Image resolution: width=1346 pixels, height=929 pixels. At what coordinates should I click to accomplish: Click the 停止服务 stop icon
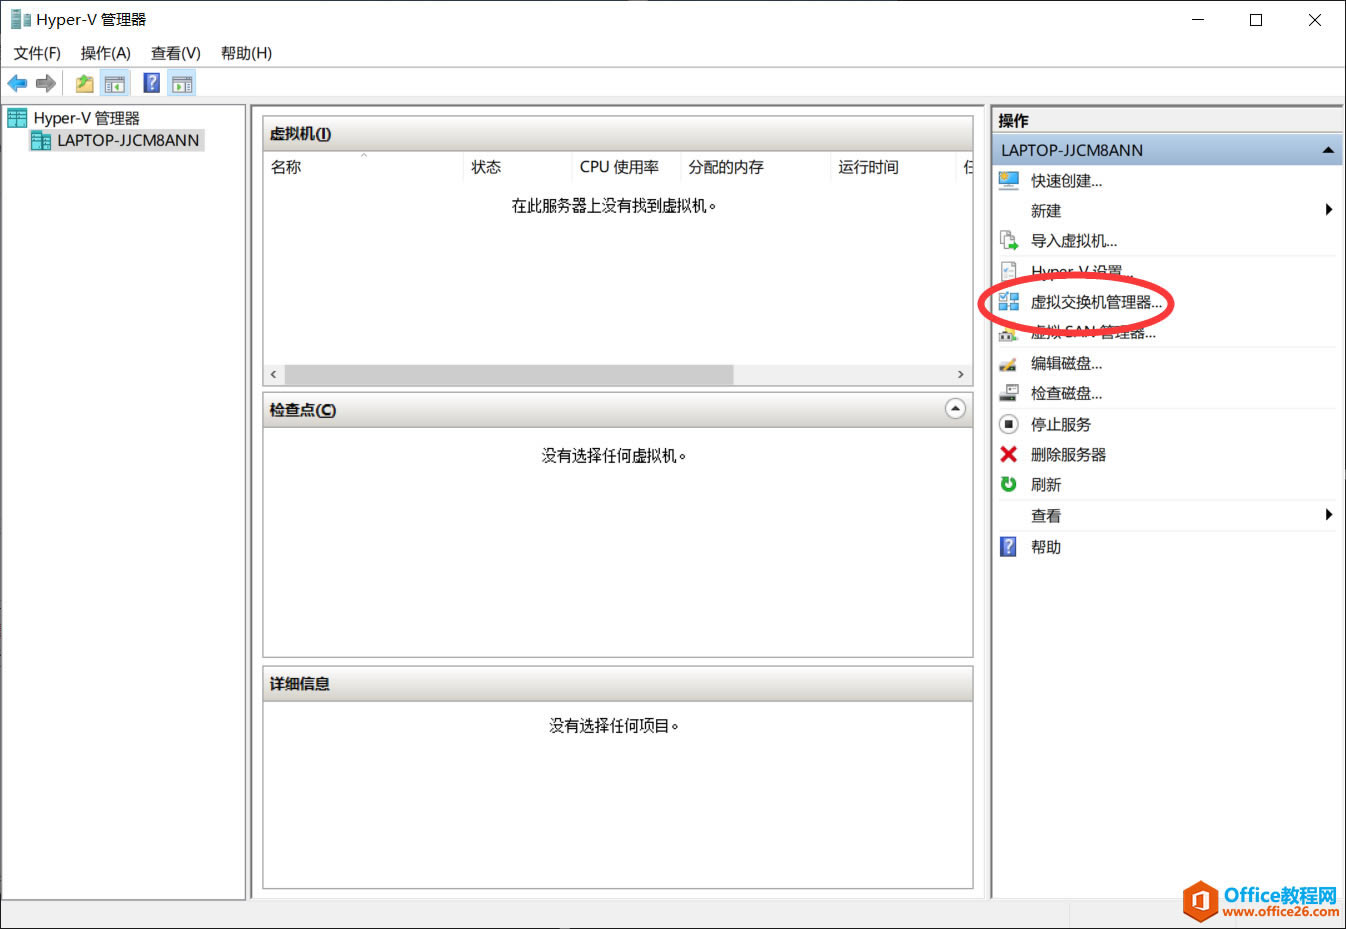[x=1009, y=424]
